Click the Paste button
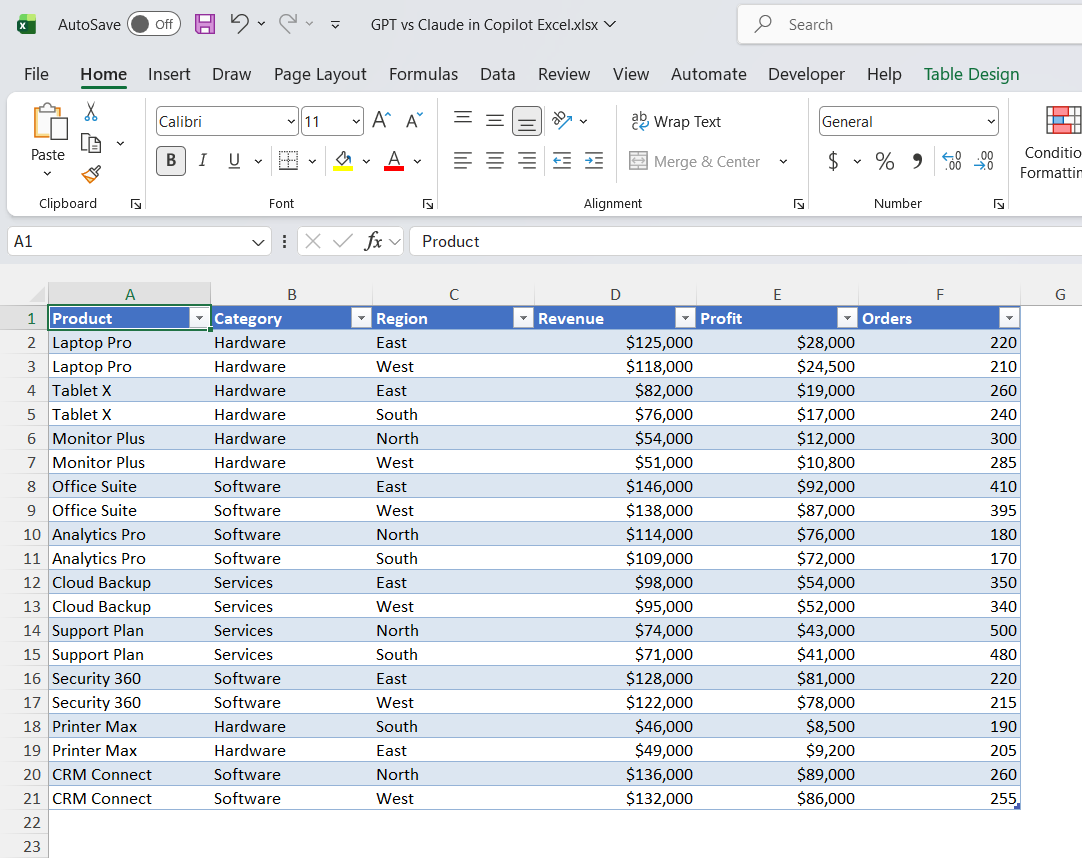 tap(48, 133)
